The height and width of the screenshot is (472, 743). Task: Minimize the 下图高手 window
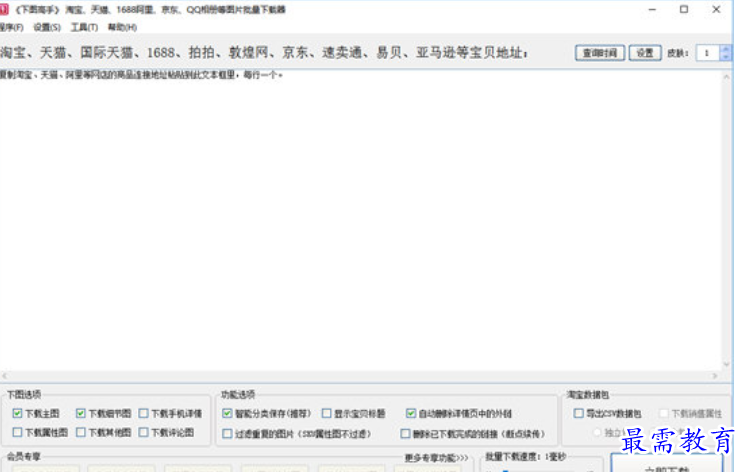pyautogui.click(x=652, y=9)
